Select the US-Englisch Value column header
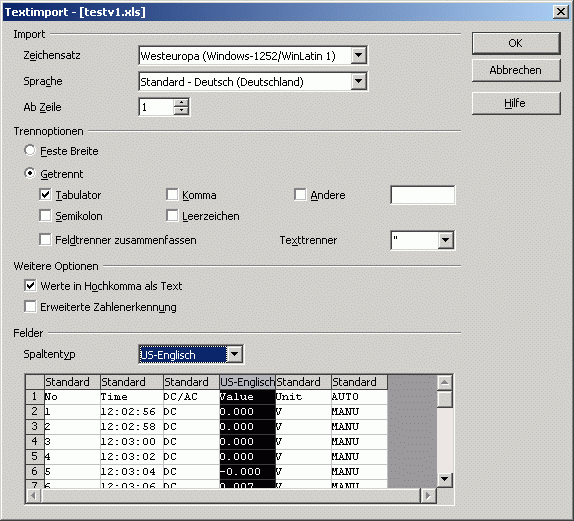This screenshot has height=521, width=574. coord(247,382)
